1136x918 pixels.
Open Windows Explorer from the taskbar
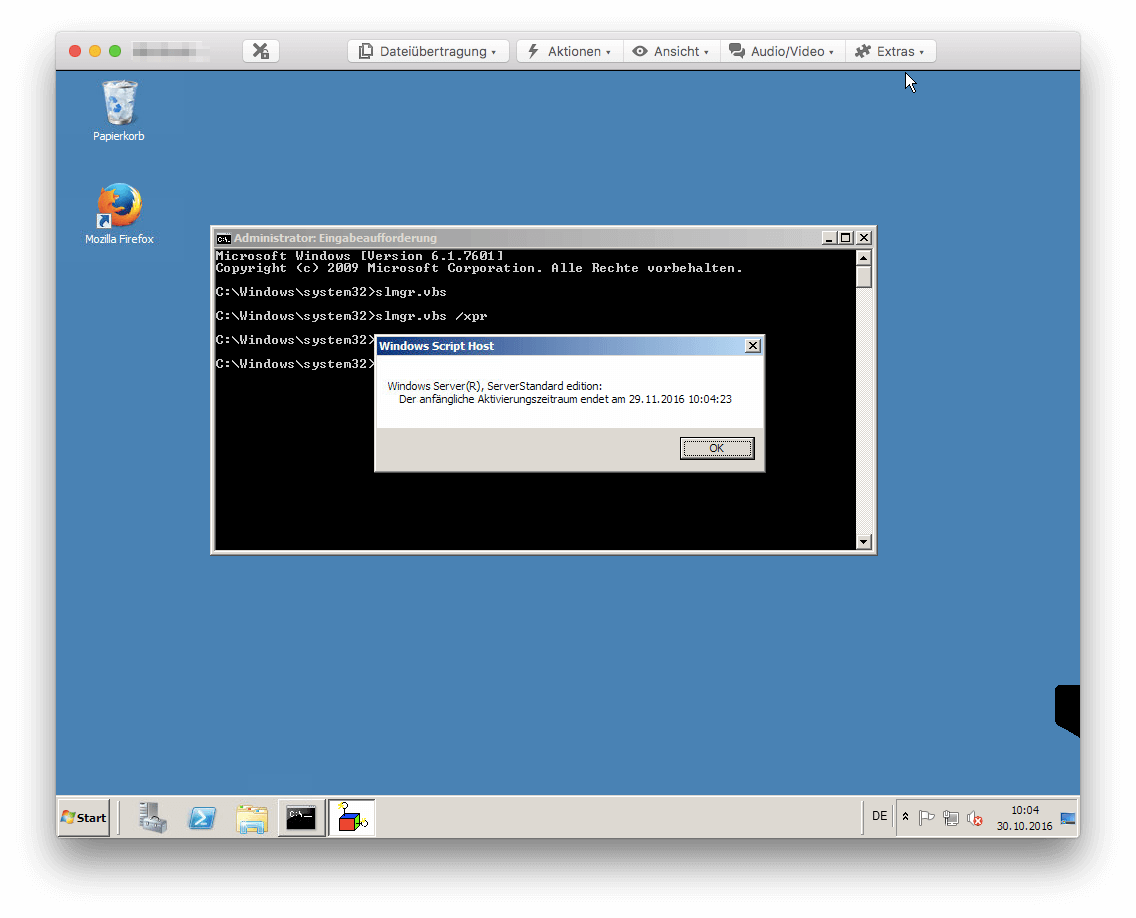pyautogui.click(x=251, y=818)
